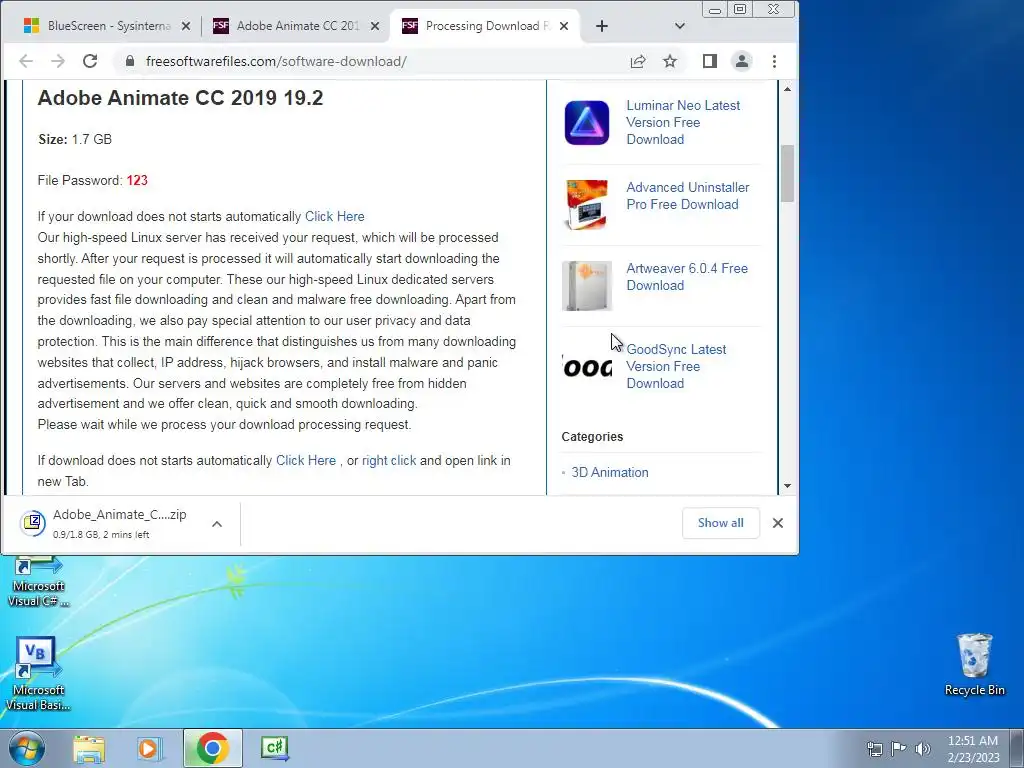Screen dimensions: 1024x768
Task: Click the Show desktop button at taskbar end
Action: click(1017, 748)
